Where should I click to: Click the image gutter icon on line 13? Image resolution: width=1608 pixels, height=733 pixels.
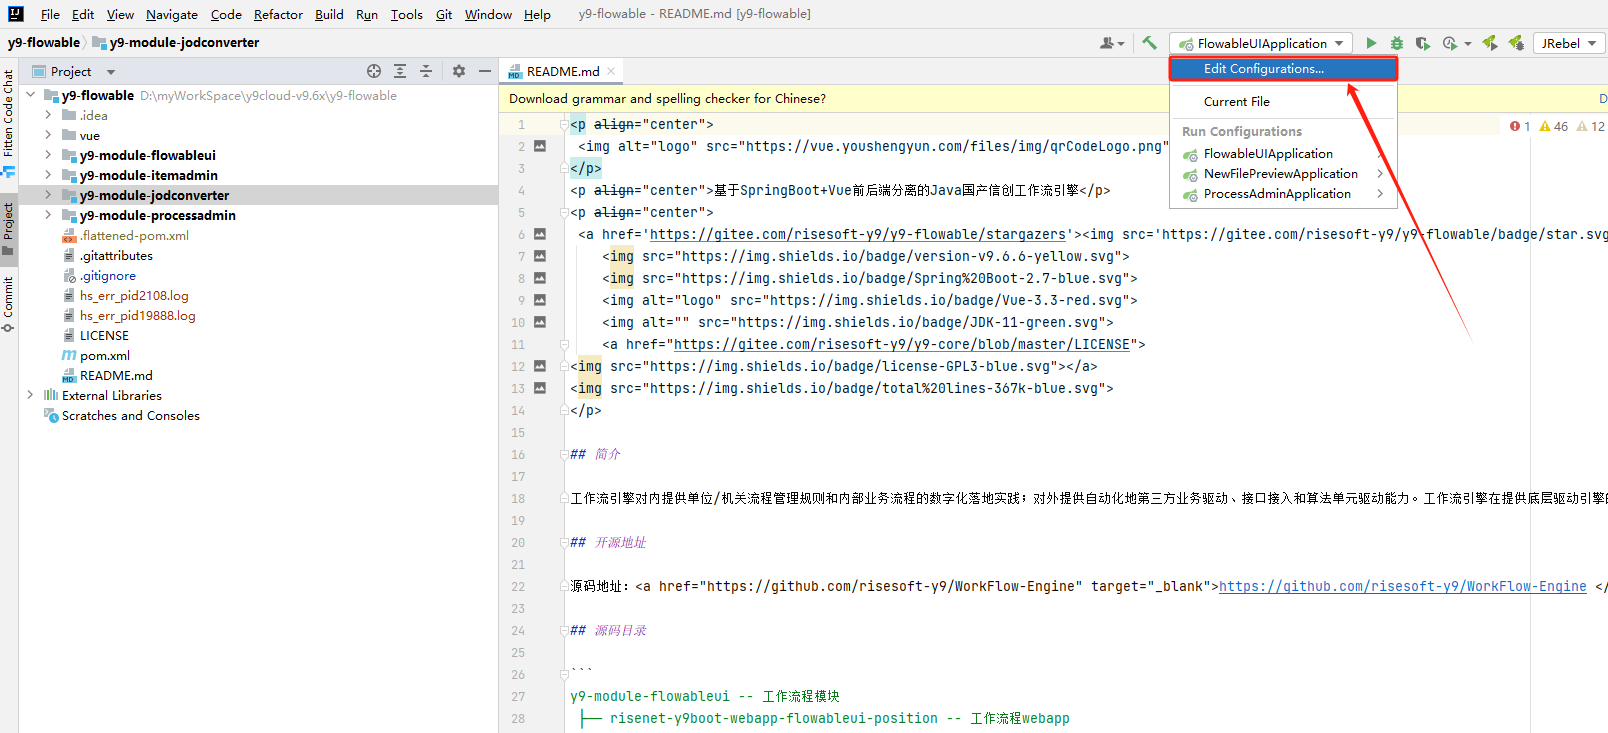pos(540,388)
